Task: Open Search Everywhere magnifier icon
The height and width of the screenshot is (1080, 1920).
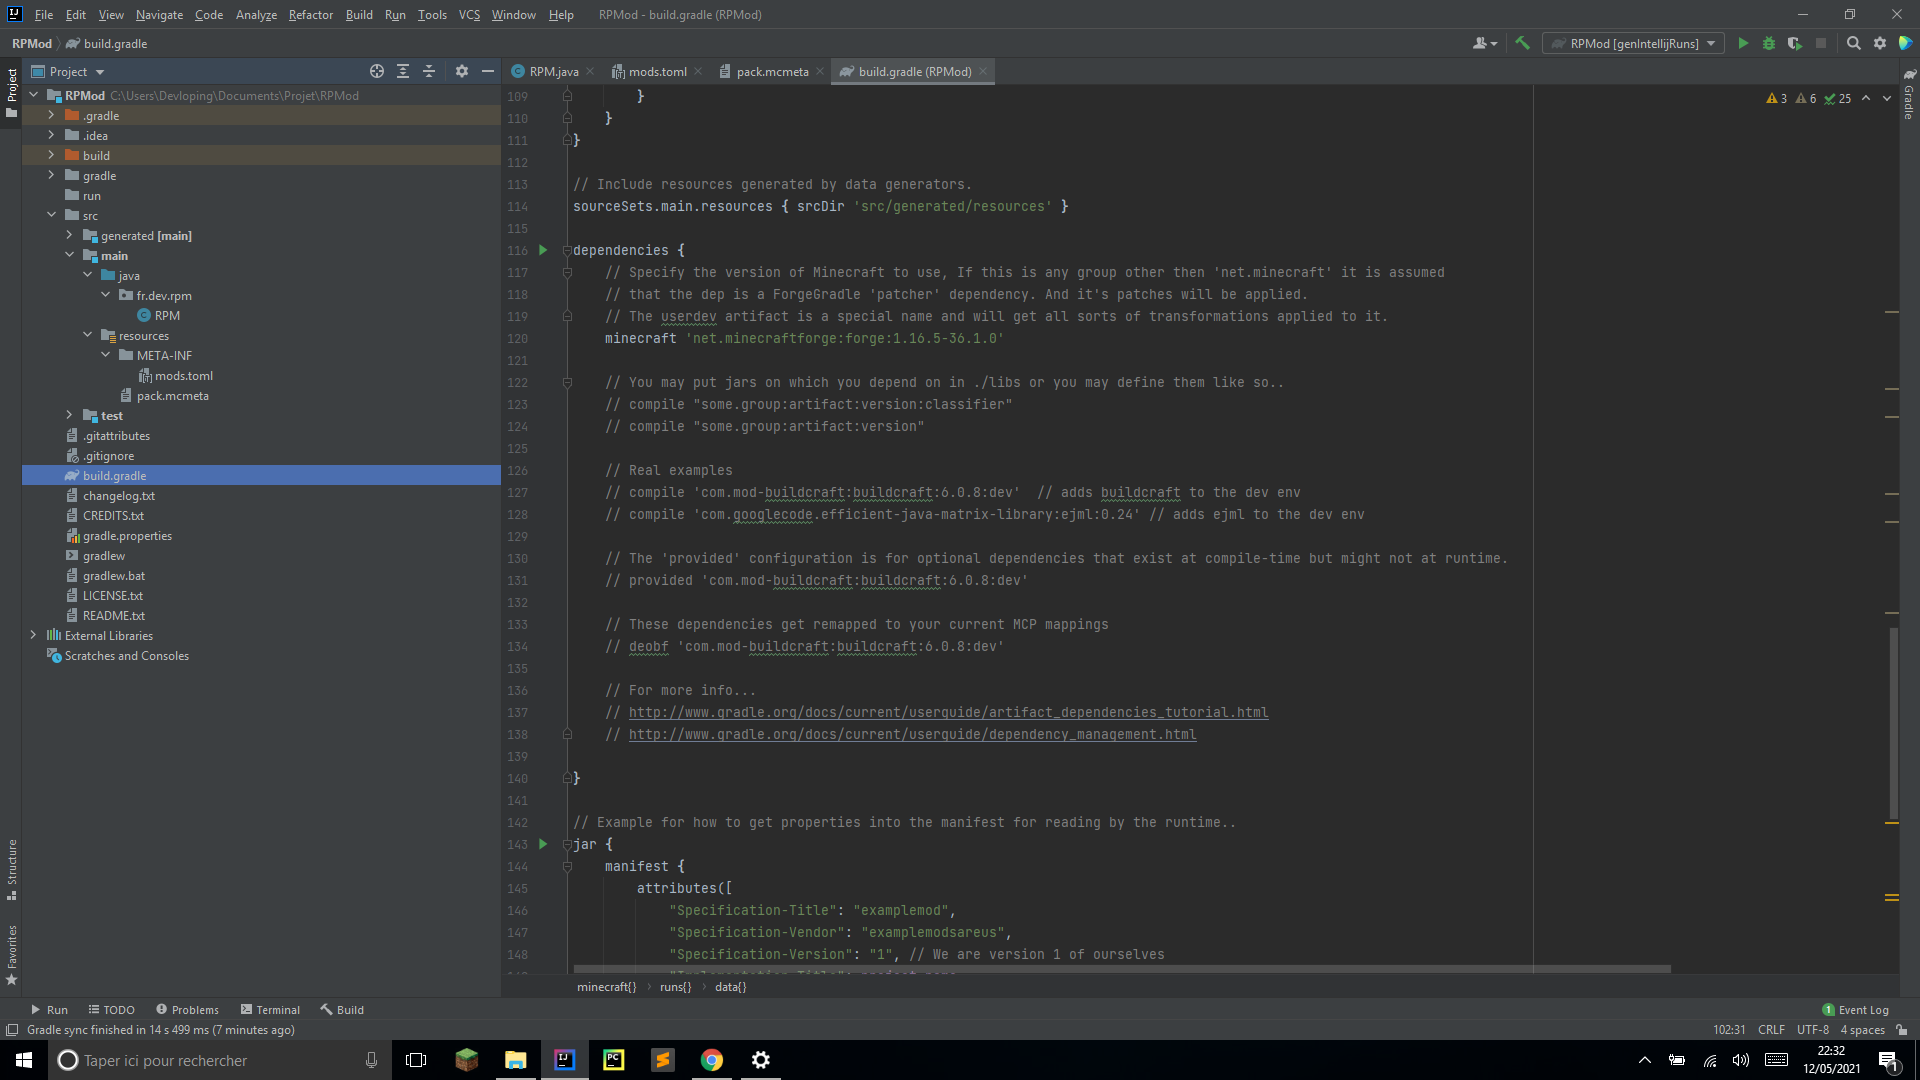Action: click(1853, 43)
